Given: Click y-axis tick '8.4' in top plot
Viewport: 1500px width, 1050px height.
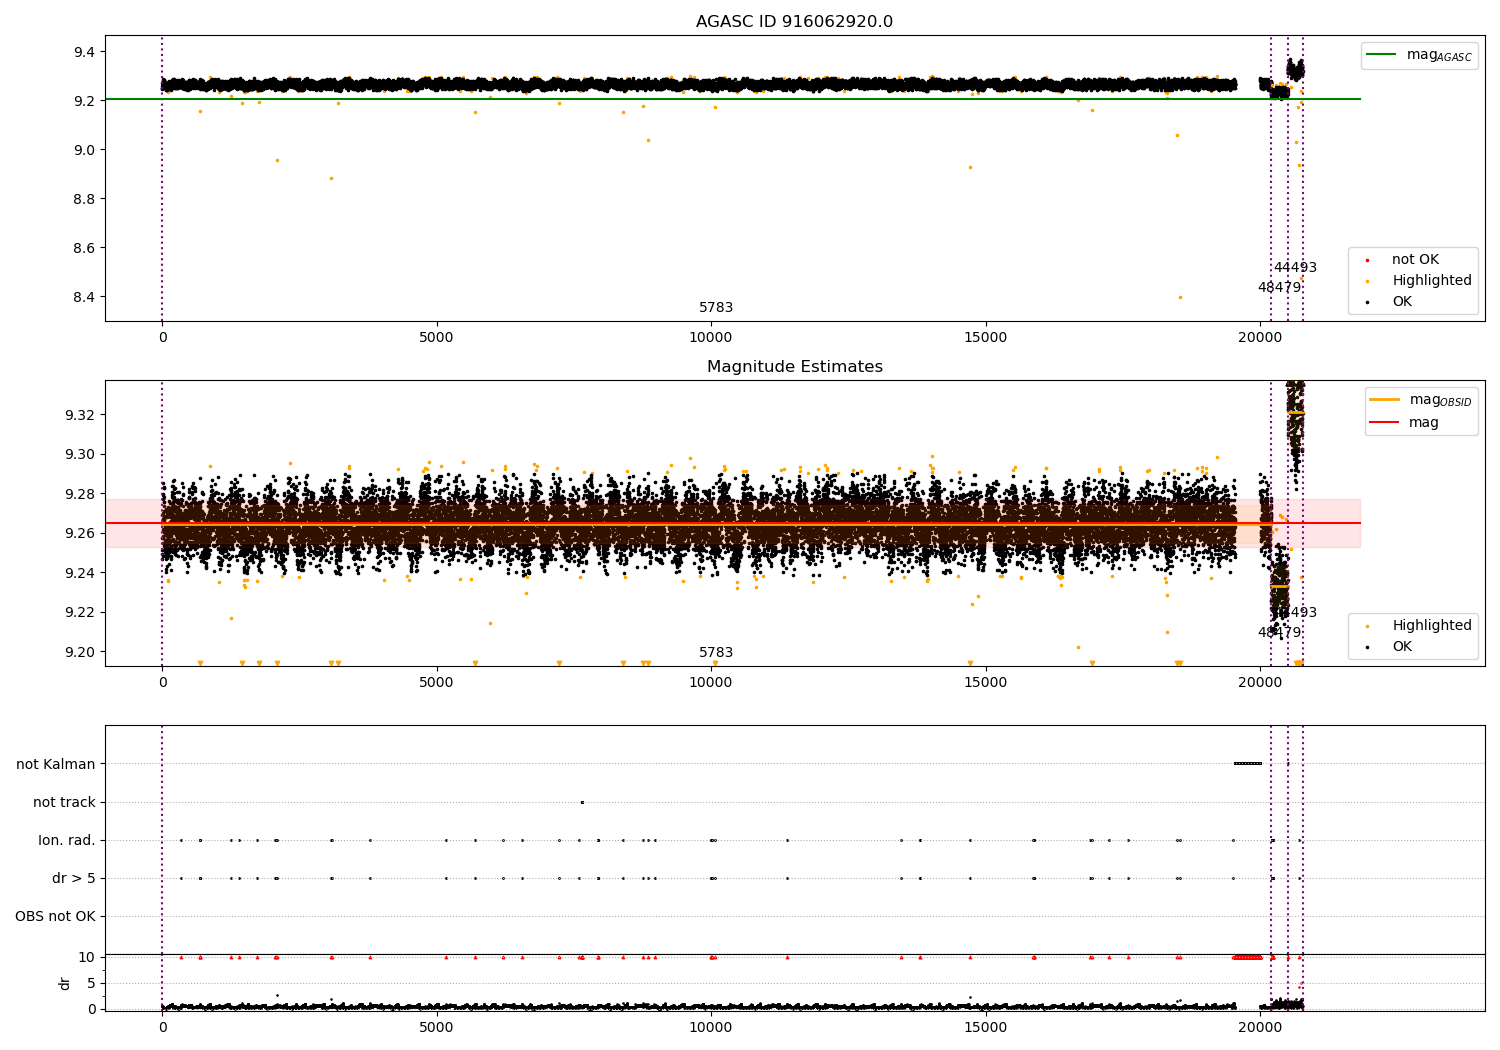Looking at the screenshot, I should click(85, 297).
